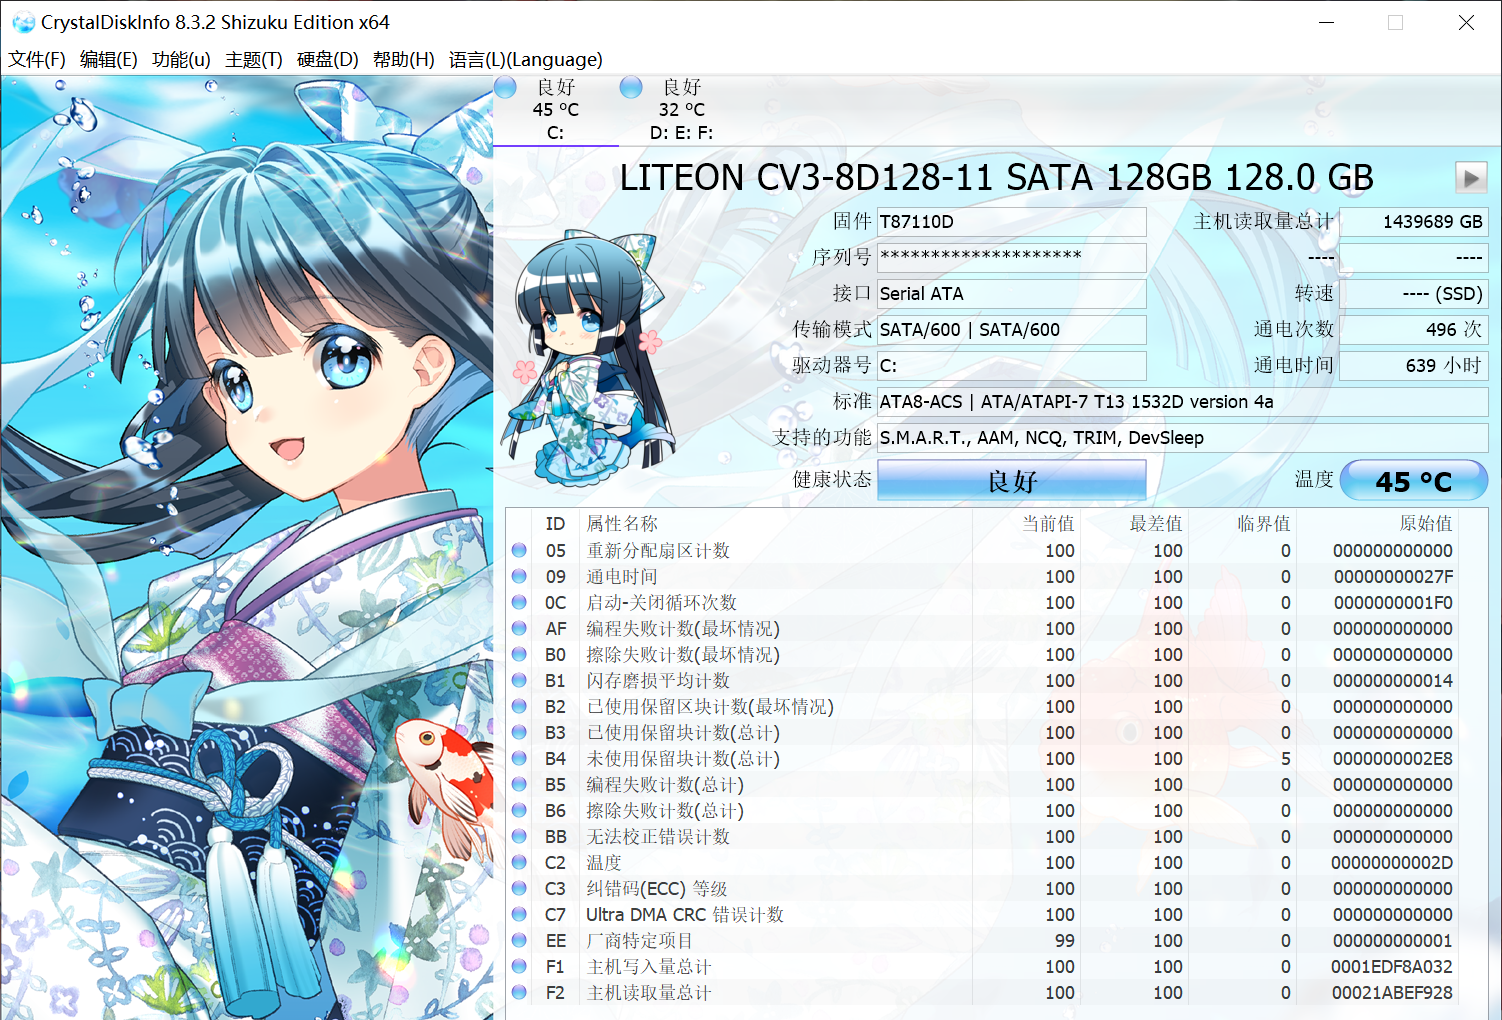Image resolution: width=1502 pixels, height=1020 pixels.
Task: Click the 良好 health status button
Action: tap(1011, 481)
